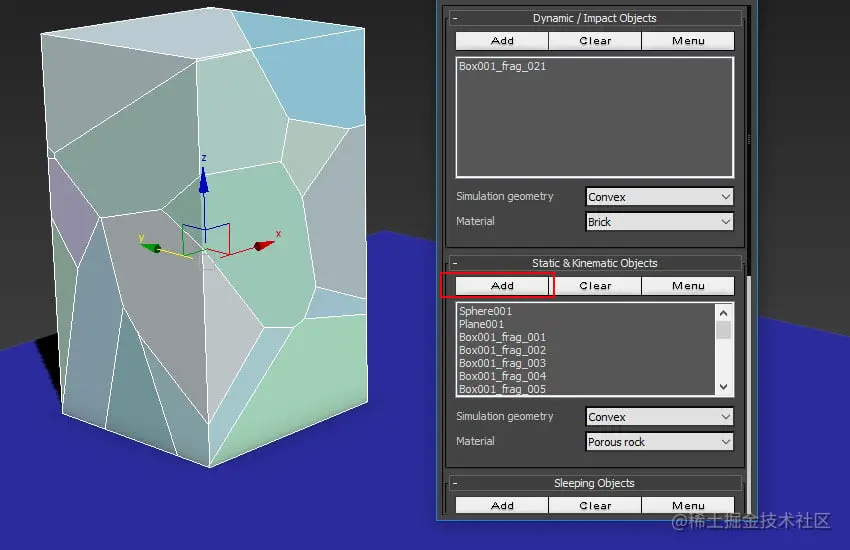
Task: Open Simulation geometry dropdown for static objects
Action: tap(660, 417)
